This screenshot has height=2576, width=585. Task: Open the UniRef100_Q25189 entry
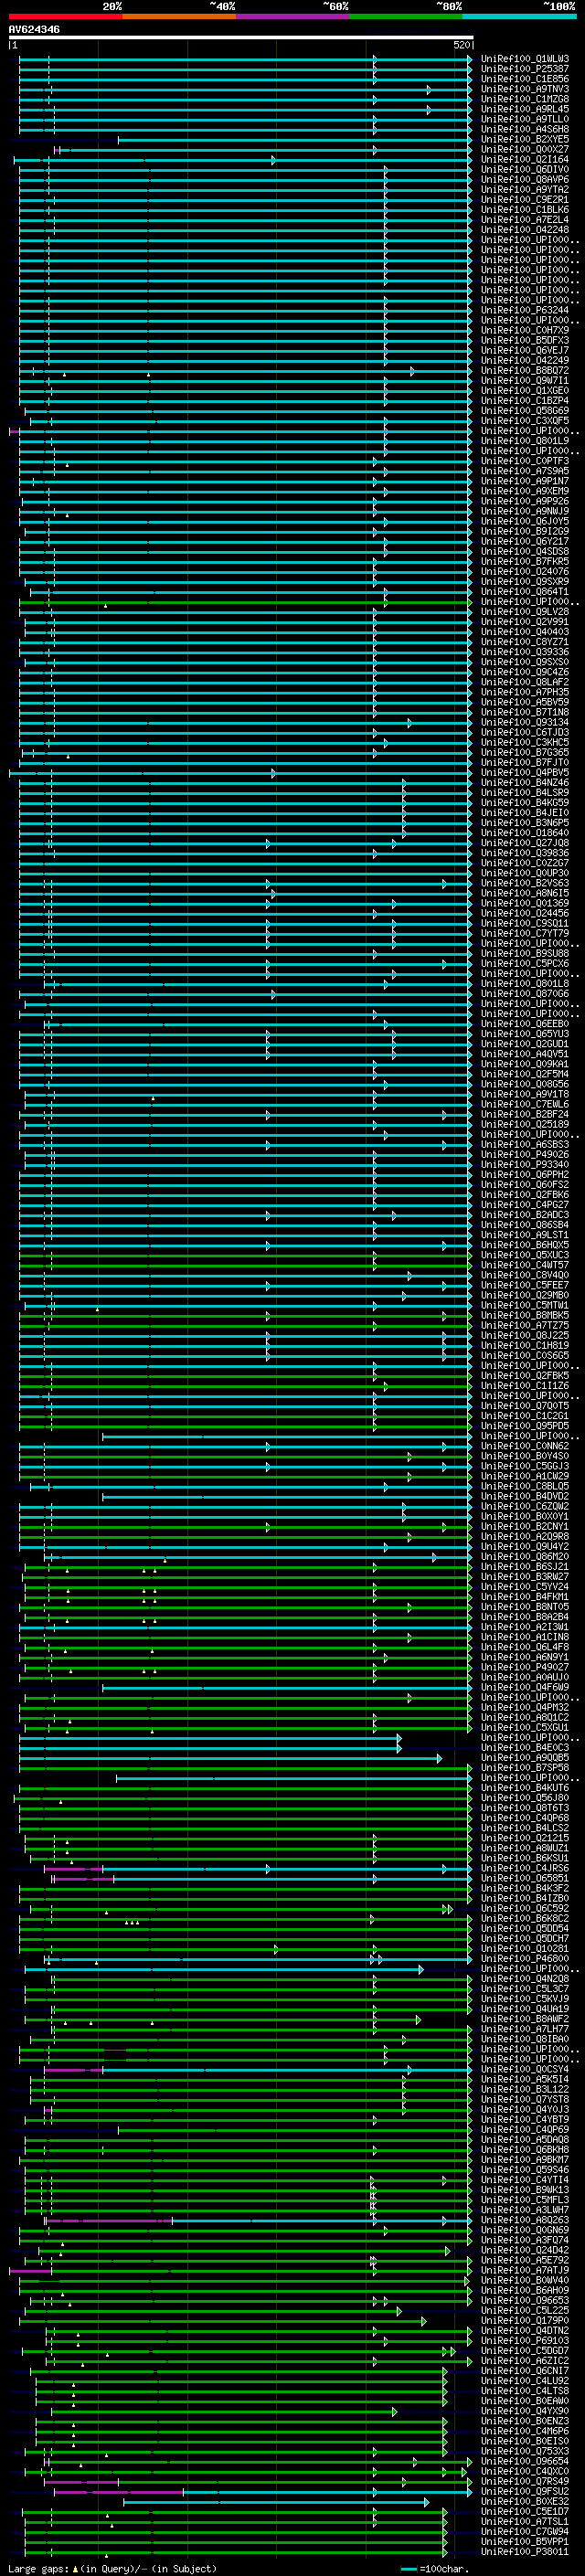525,1124
